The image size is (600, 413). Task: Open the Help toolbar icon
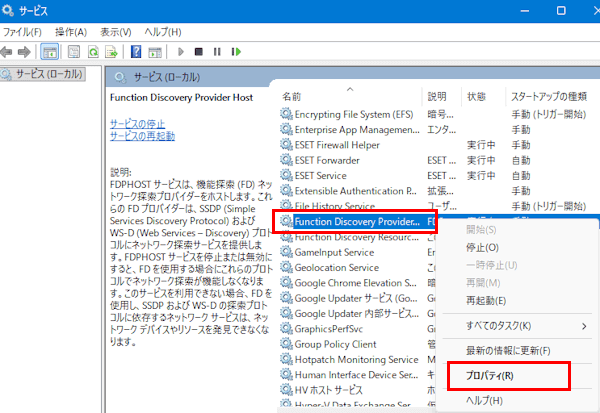click(x=136, y=52)
